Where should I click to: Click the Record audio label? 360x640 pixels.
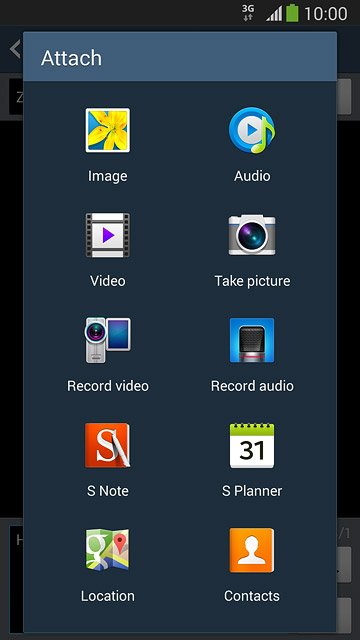point(252,386)
